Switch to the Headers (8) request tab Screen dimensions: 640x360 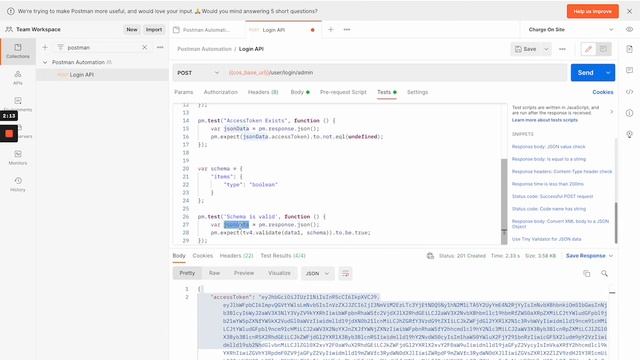click(263, 92)
